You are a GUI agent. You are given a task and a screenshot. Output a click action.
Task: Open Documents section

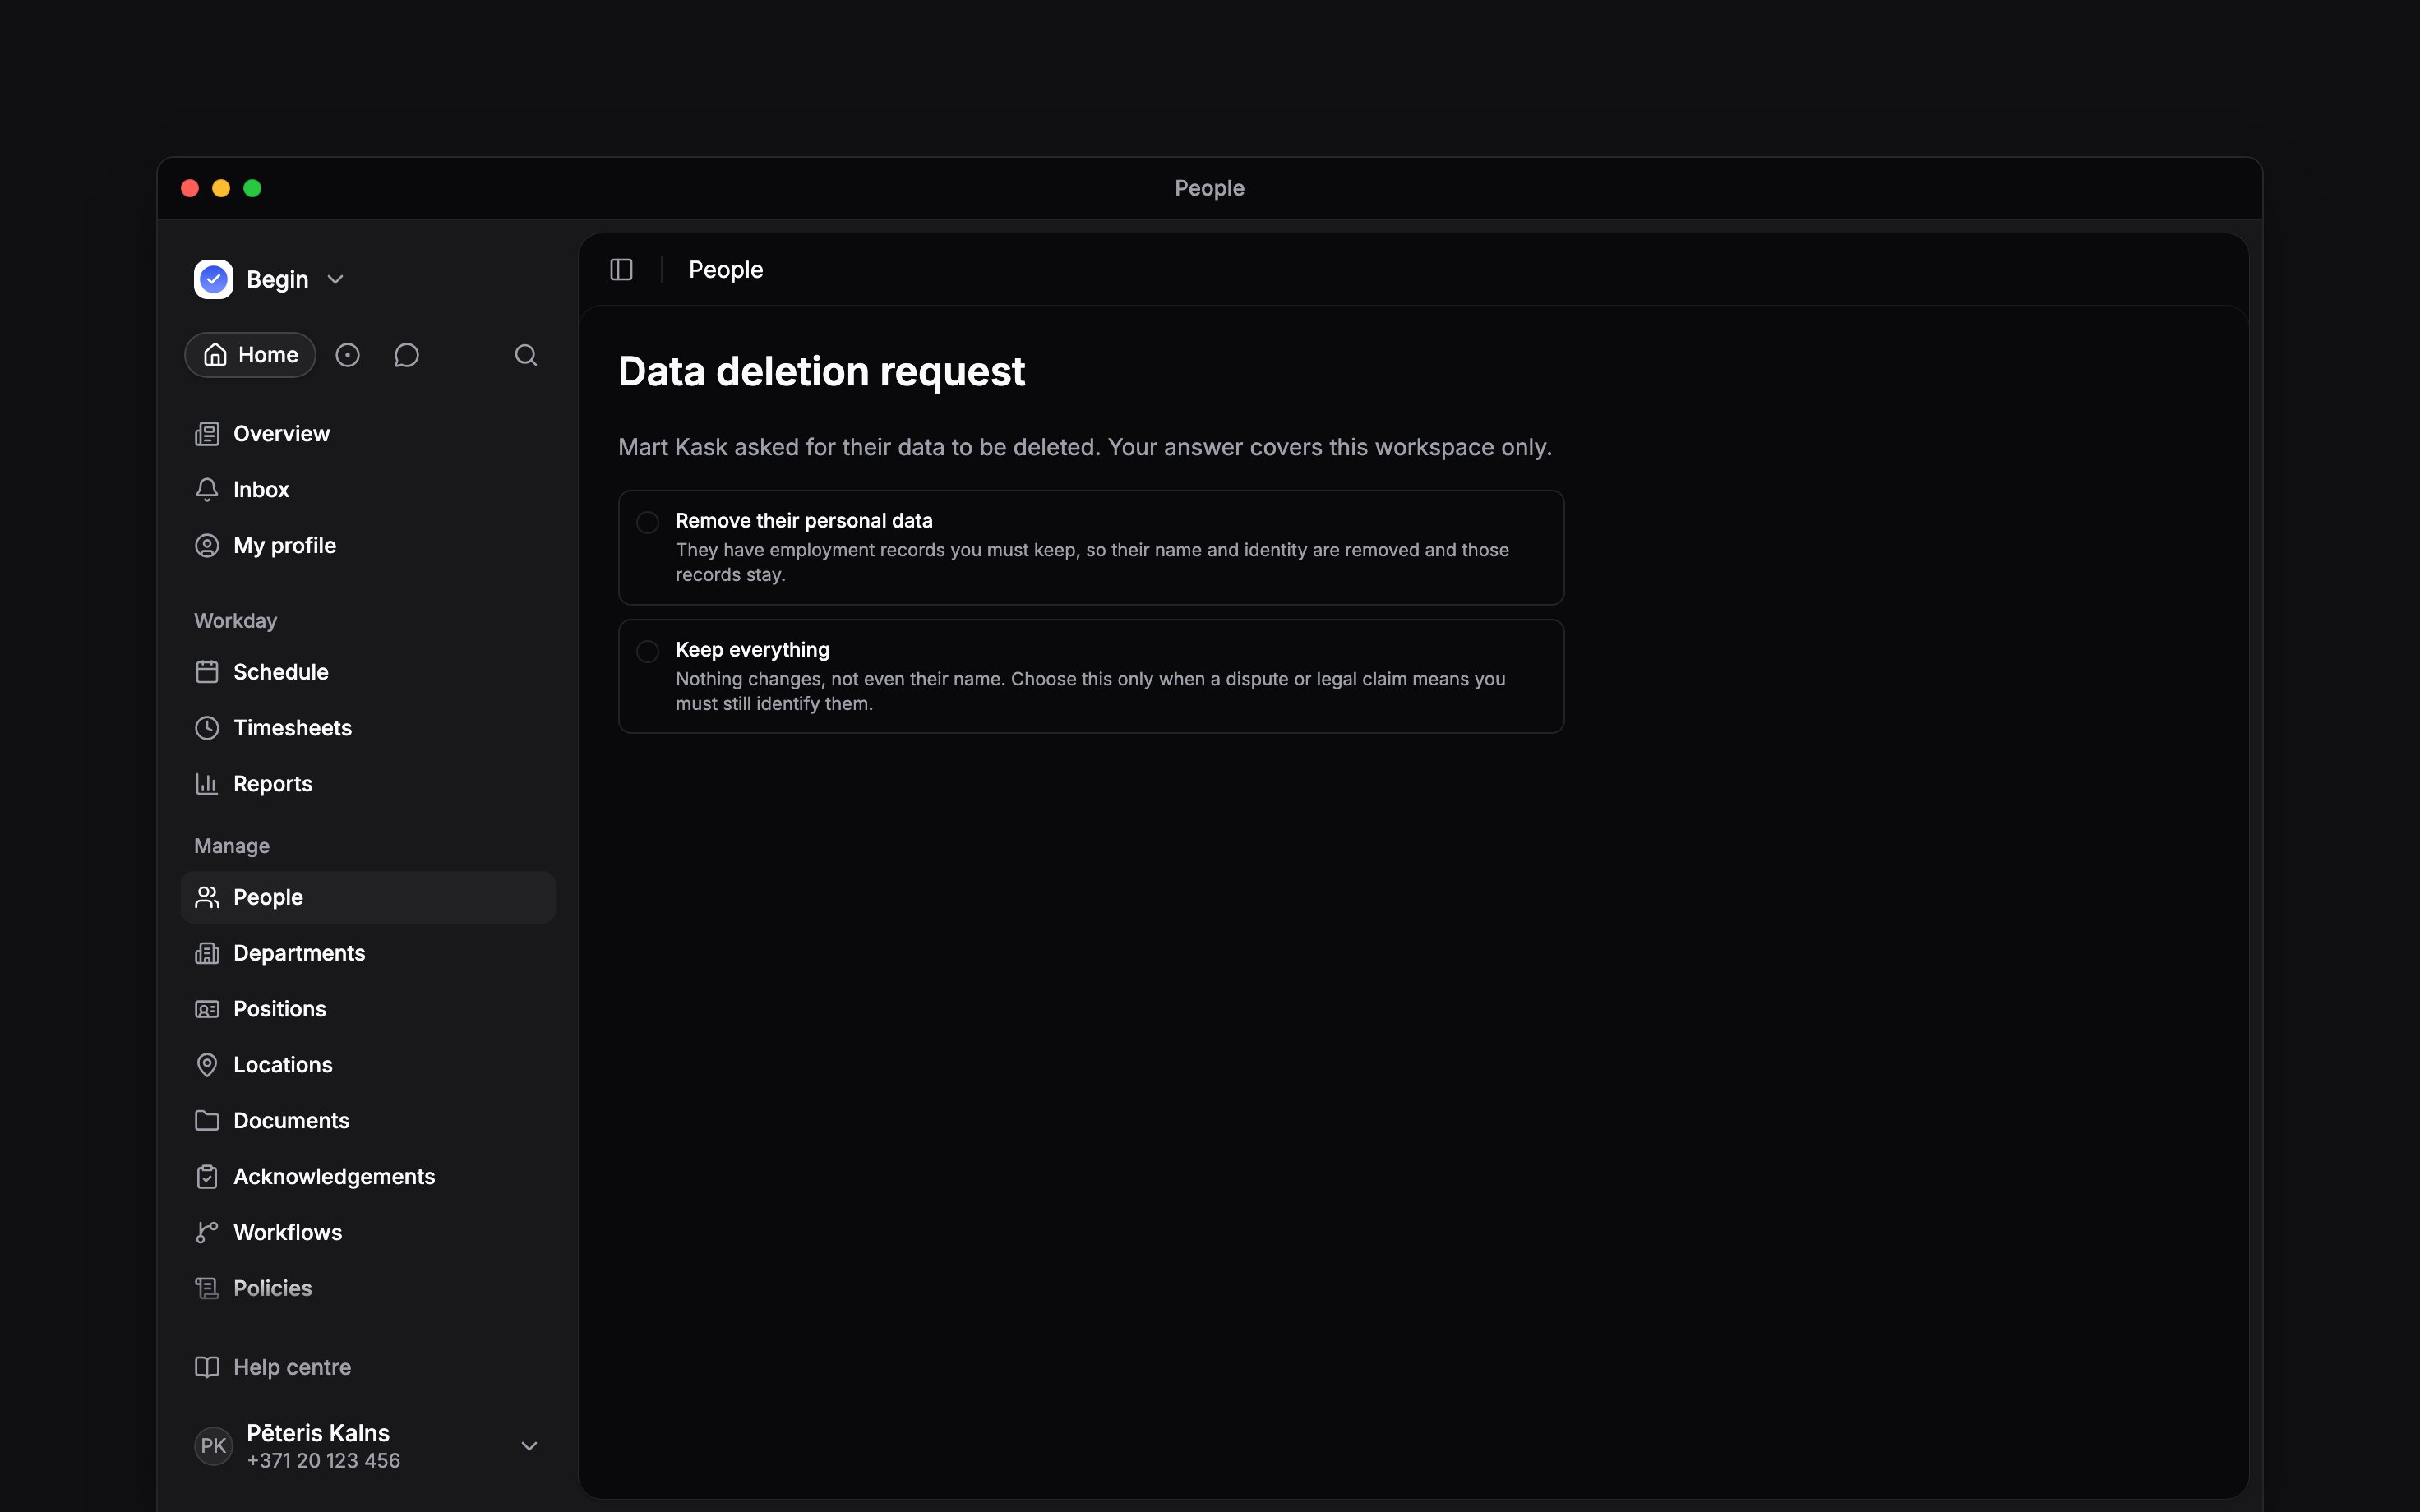point(368,1121)
